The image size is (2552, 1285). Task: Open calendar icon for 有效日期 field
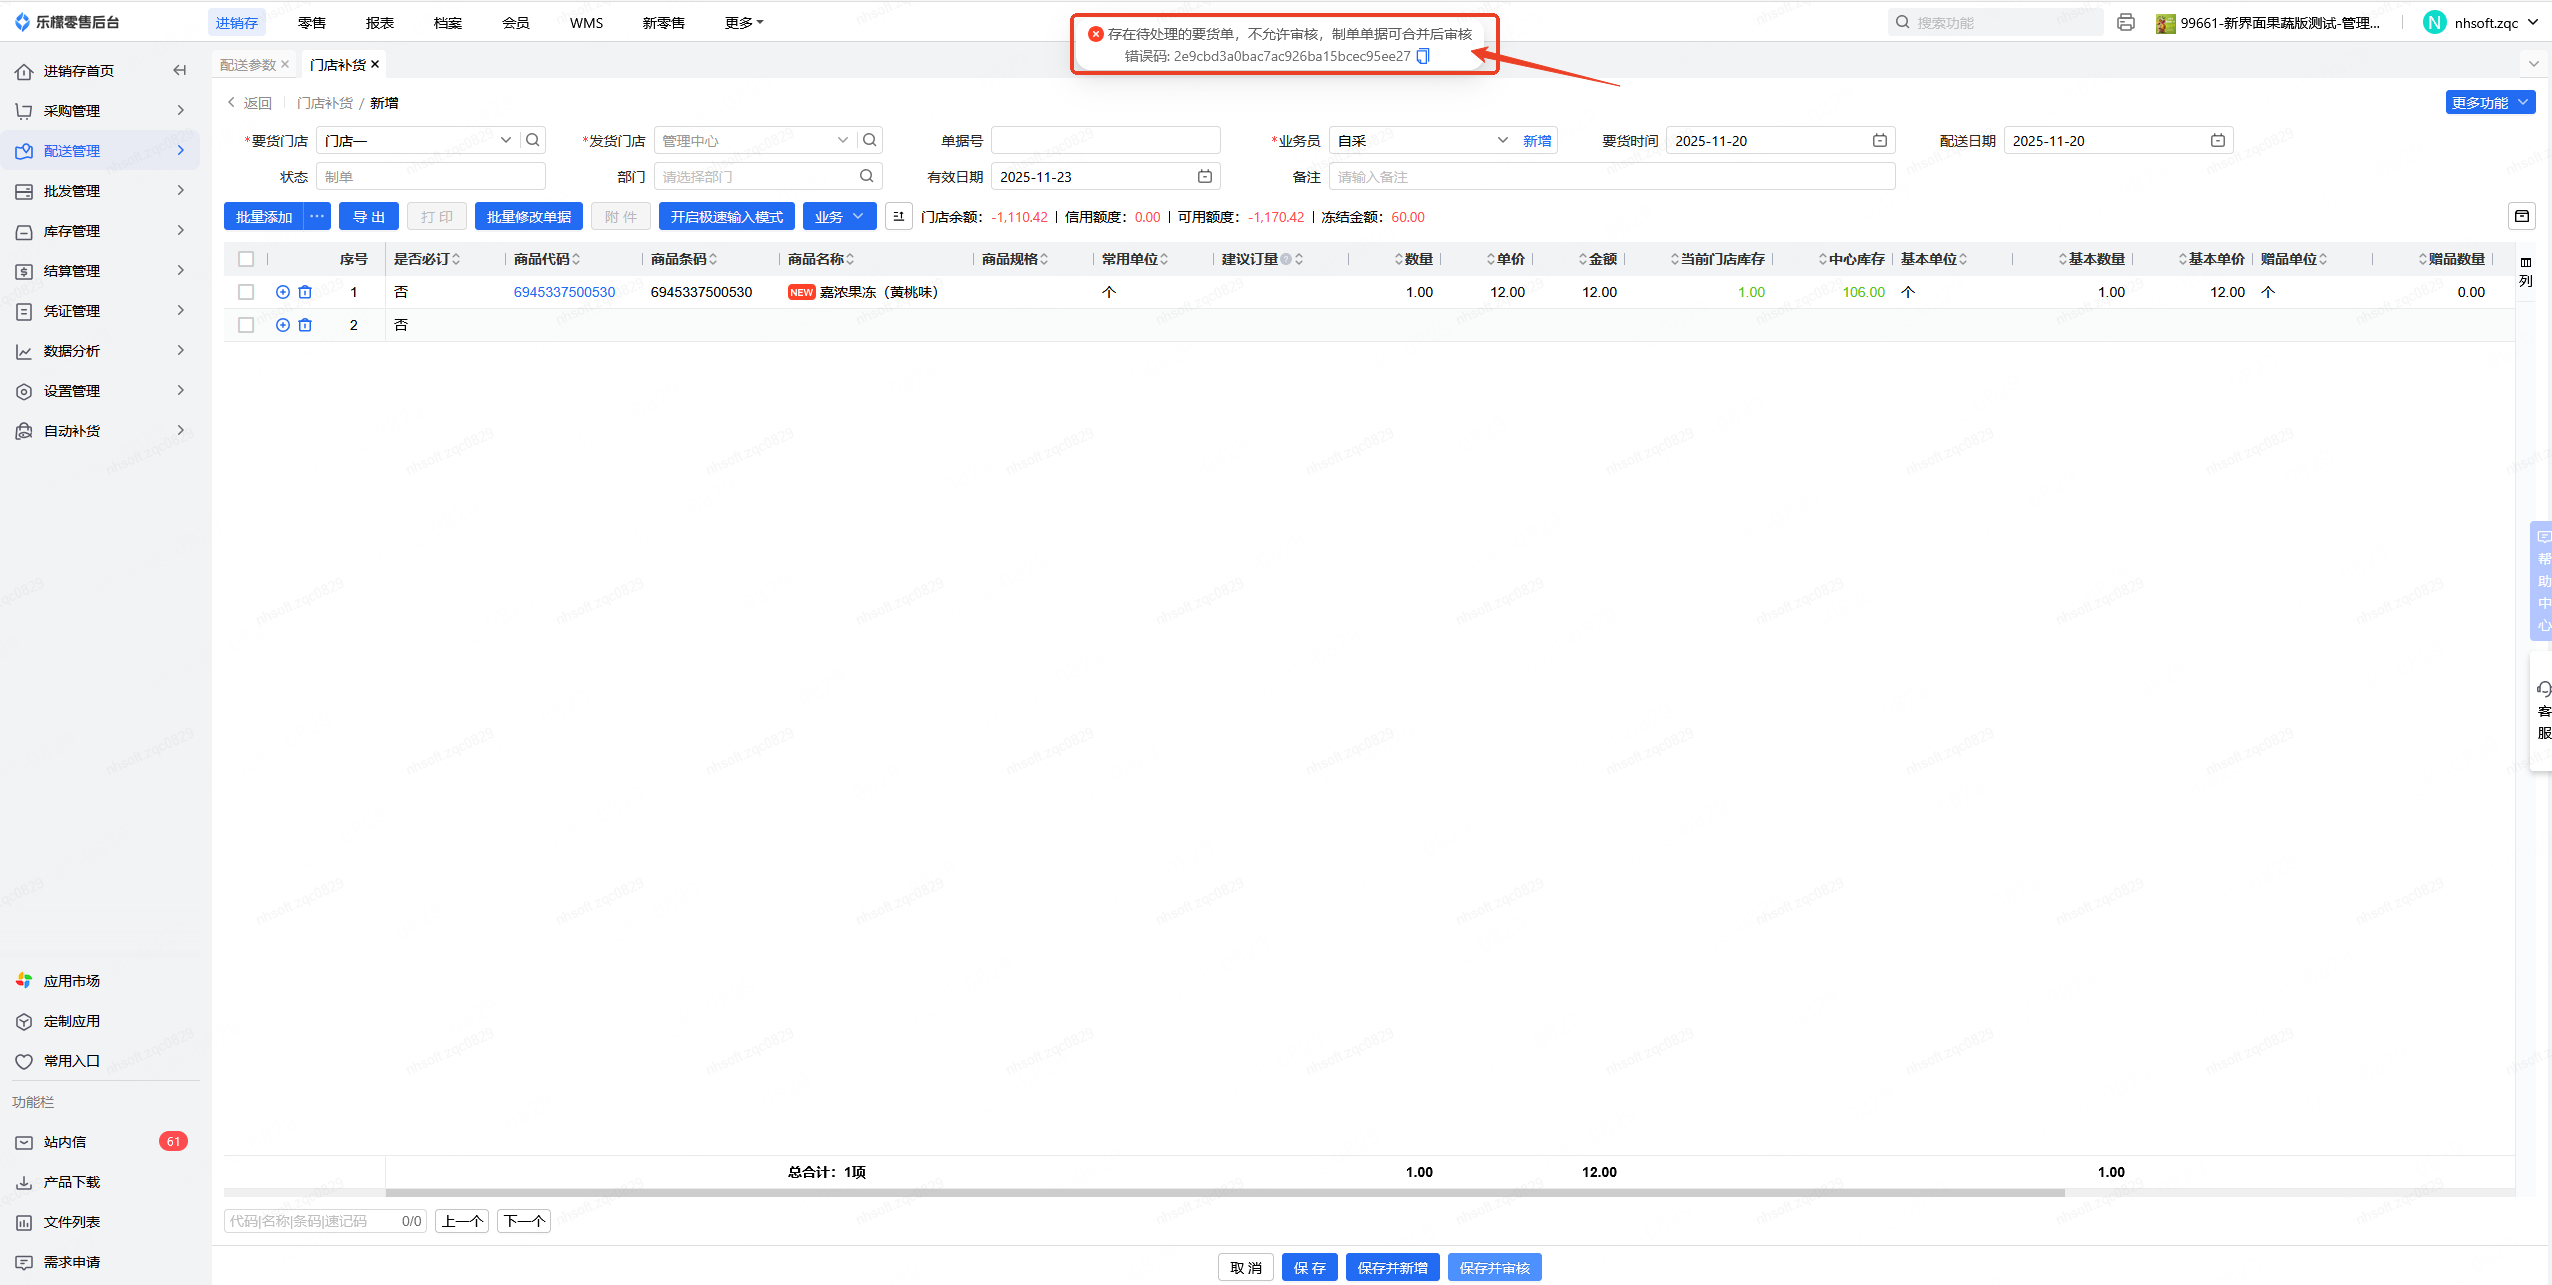[x=1205, y=176]
